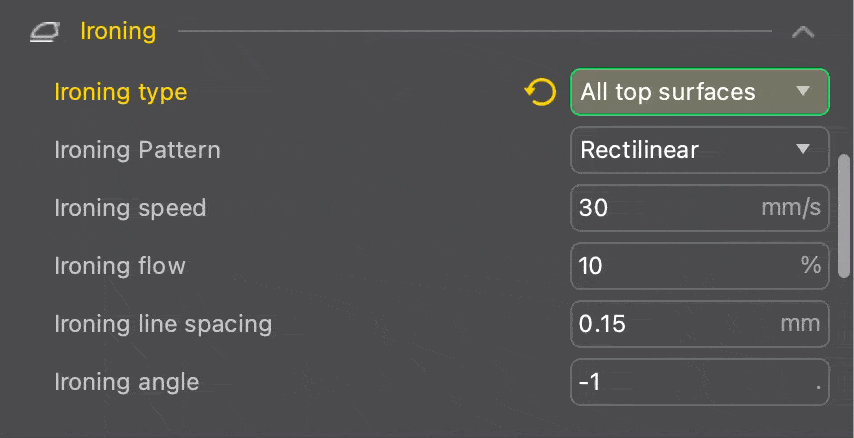Click the 'Ironing speed' setting label
Image resolution: width=854 pixels, height=438 pixels.
[130, 208]
